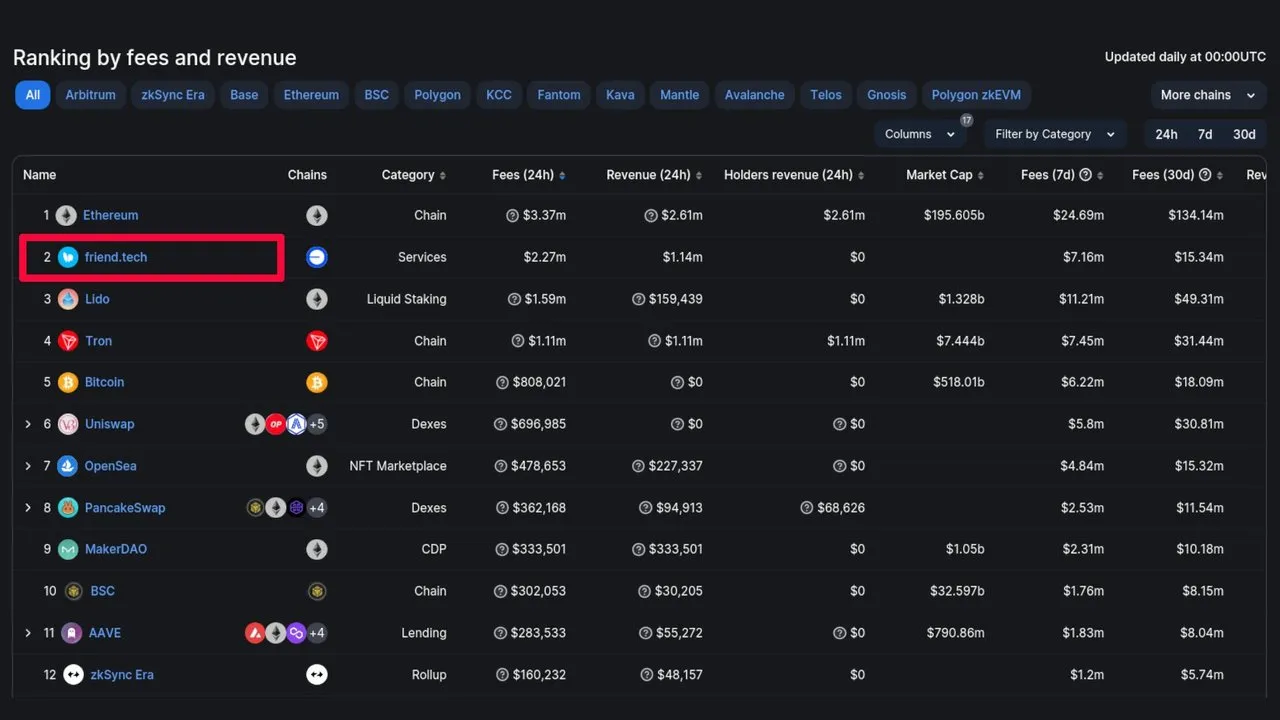Open the zkSync Era protocol link in table
1280x720 pixels.
pos(122,675)
